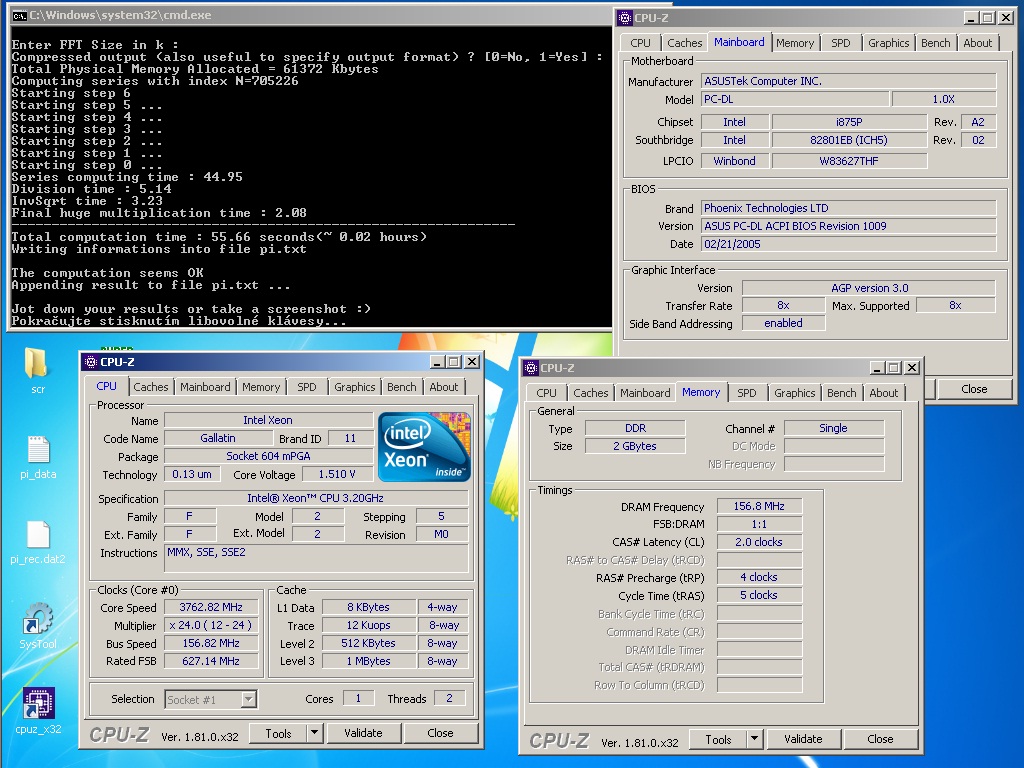Click Graphic Interface AGP version 3.0 field
The image size is (1024, 768).
[869, 288]
